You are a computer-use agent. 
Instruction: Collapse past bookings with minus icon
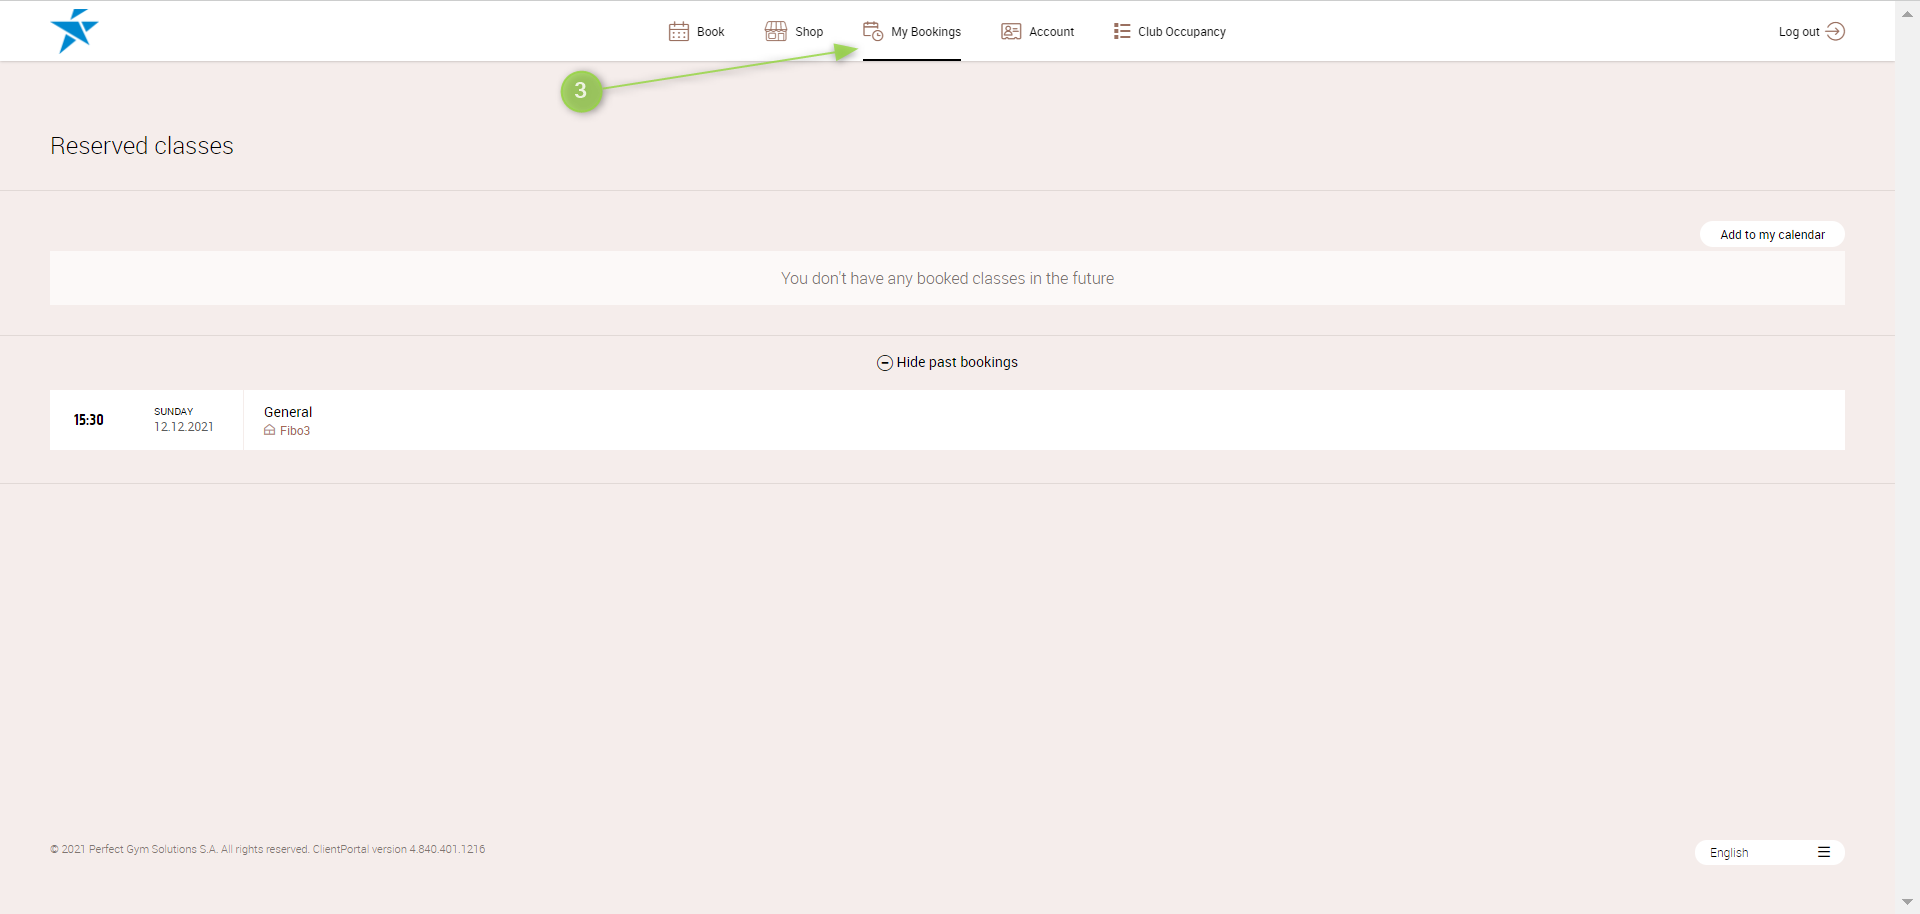(x=885, y=363)
